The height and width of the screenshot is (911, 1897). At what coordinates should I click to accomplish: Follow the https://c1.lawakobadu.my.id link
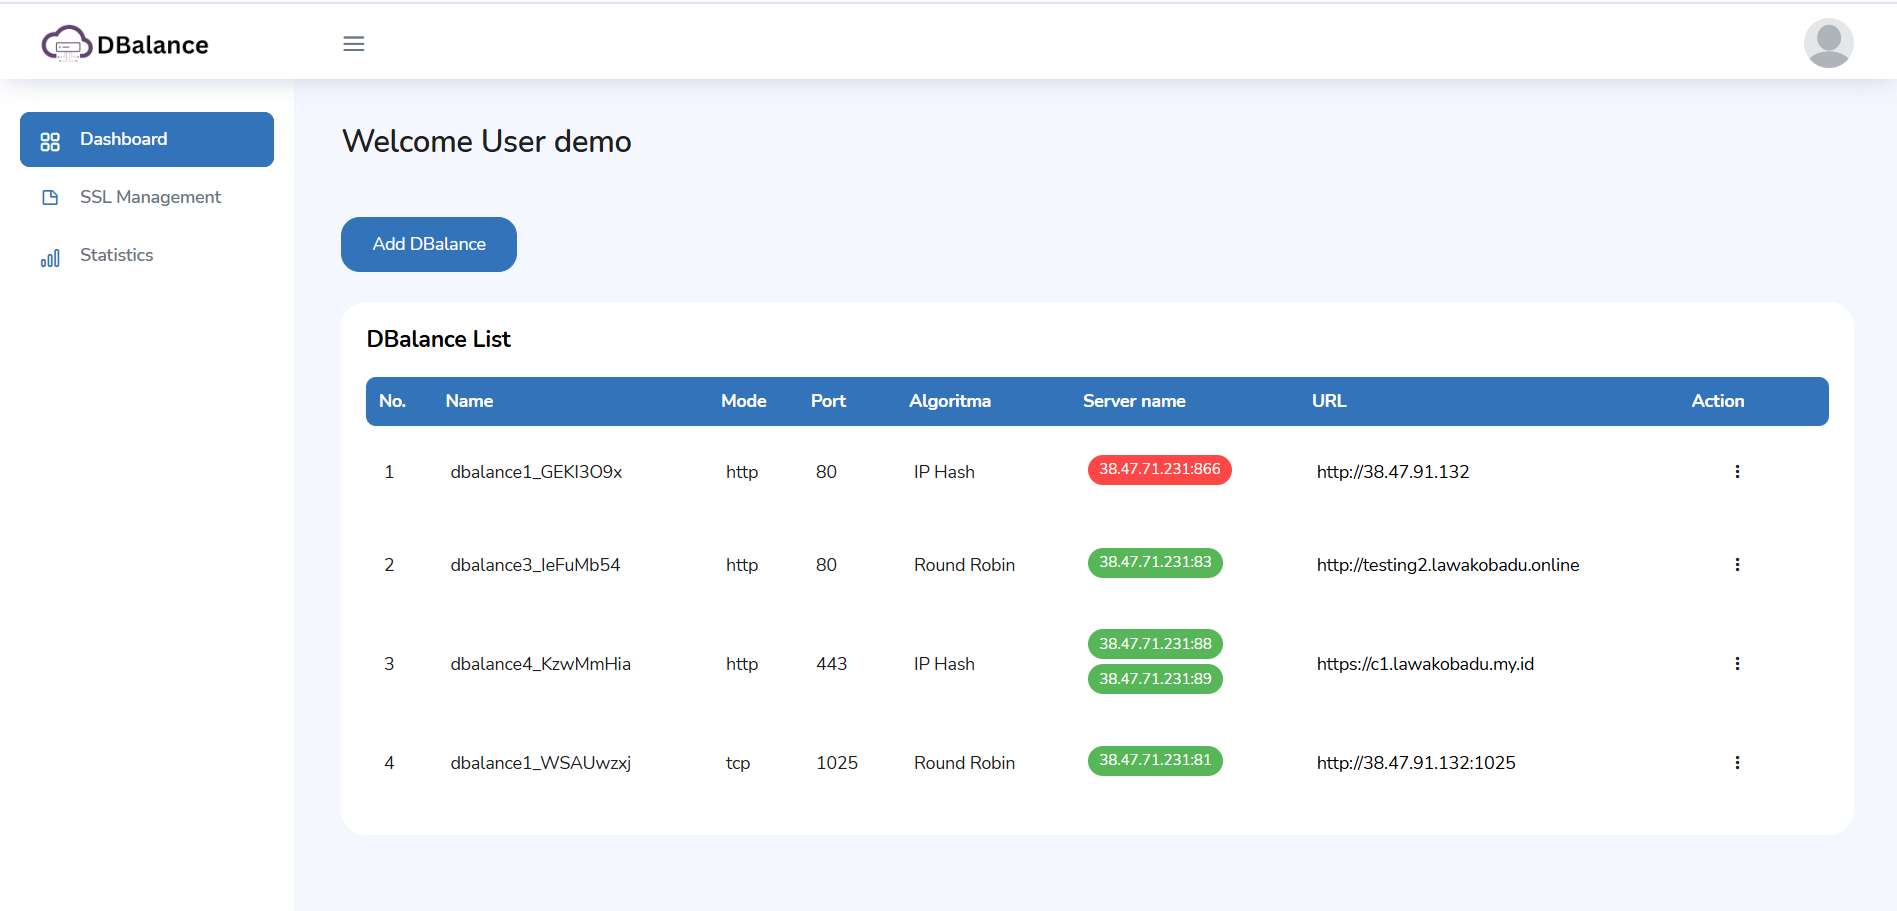click(x=1424, y=664)
